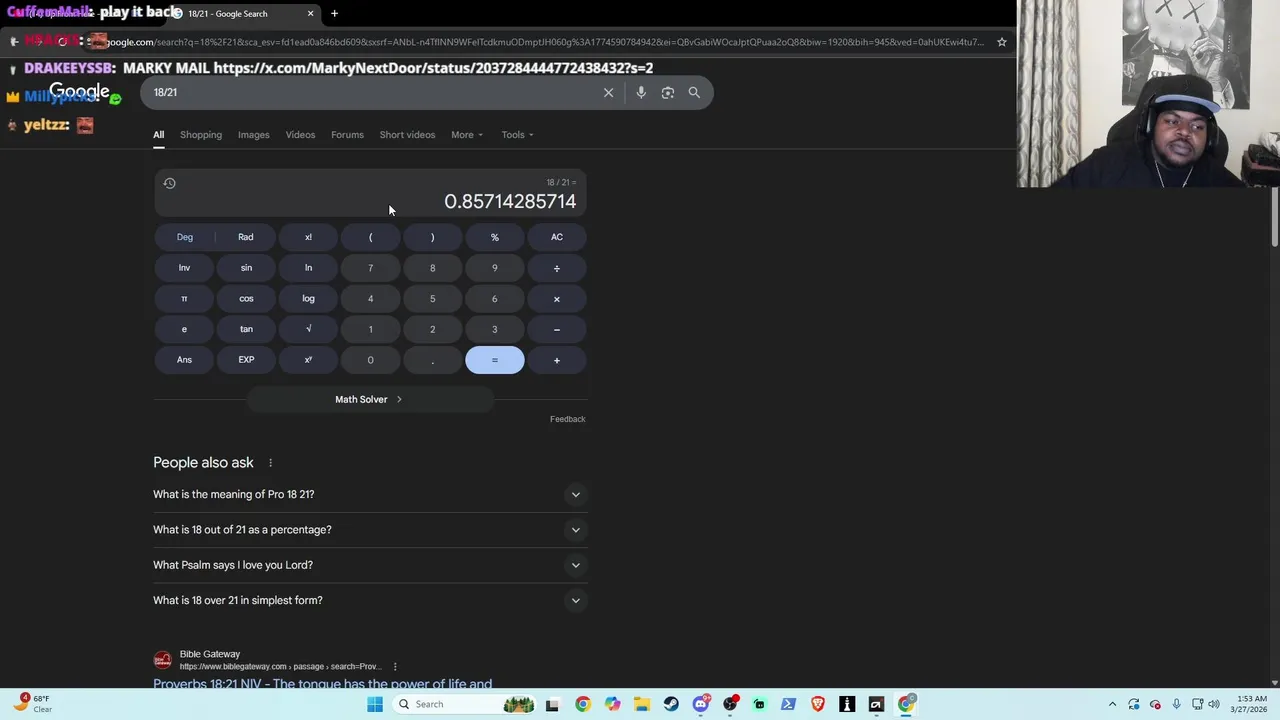
Task: Switch to Images results tab
Action: (x=253, y=135)
